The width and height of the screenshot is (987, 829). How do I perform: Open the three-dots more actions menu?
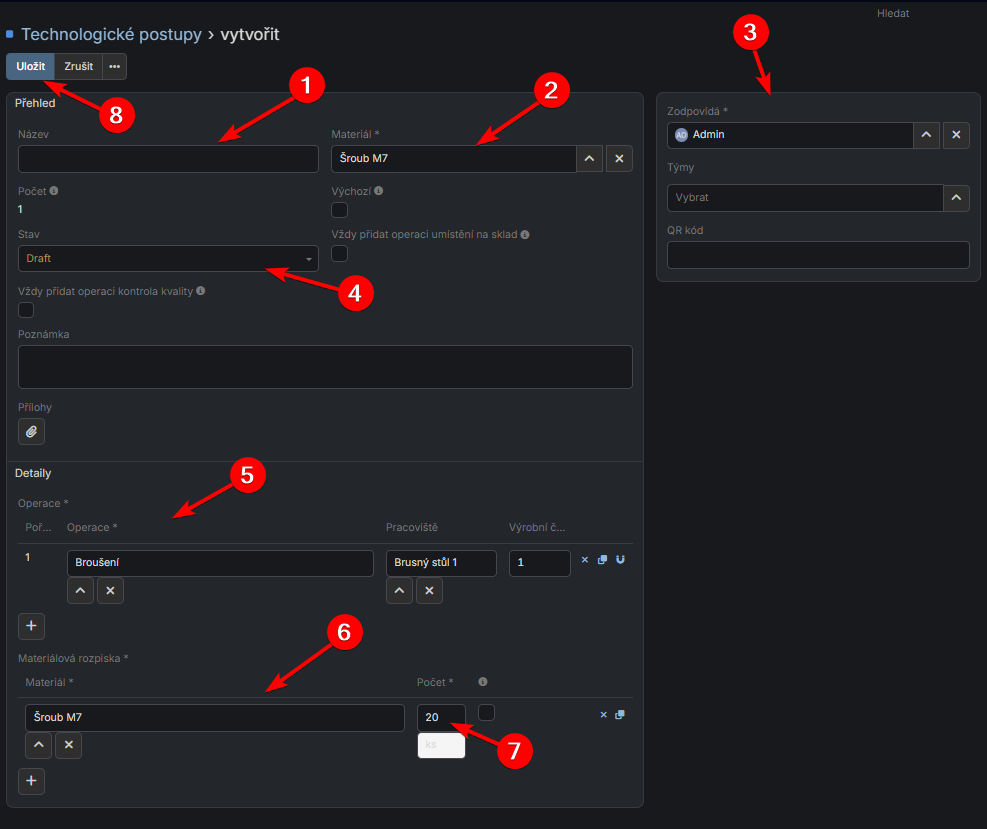coord(114,66)
